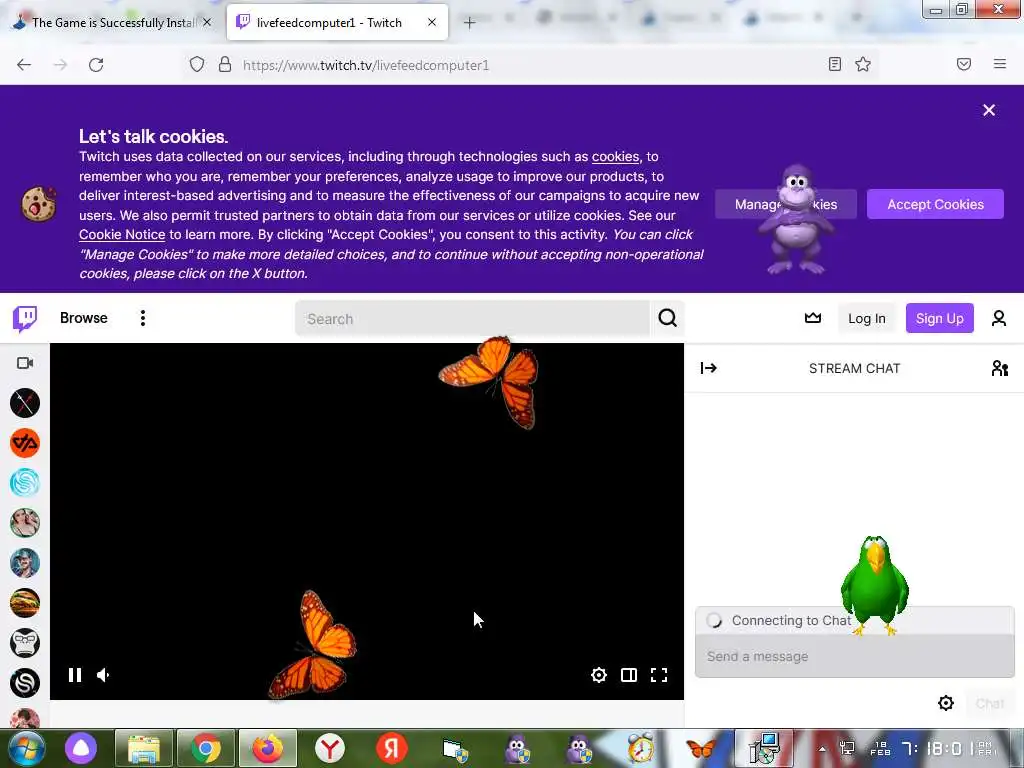Click the search magnifier button
The width and height of the screenshot is (1024, 768).
pyautogui.click(x=667, y=318)
